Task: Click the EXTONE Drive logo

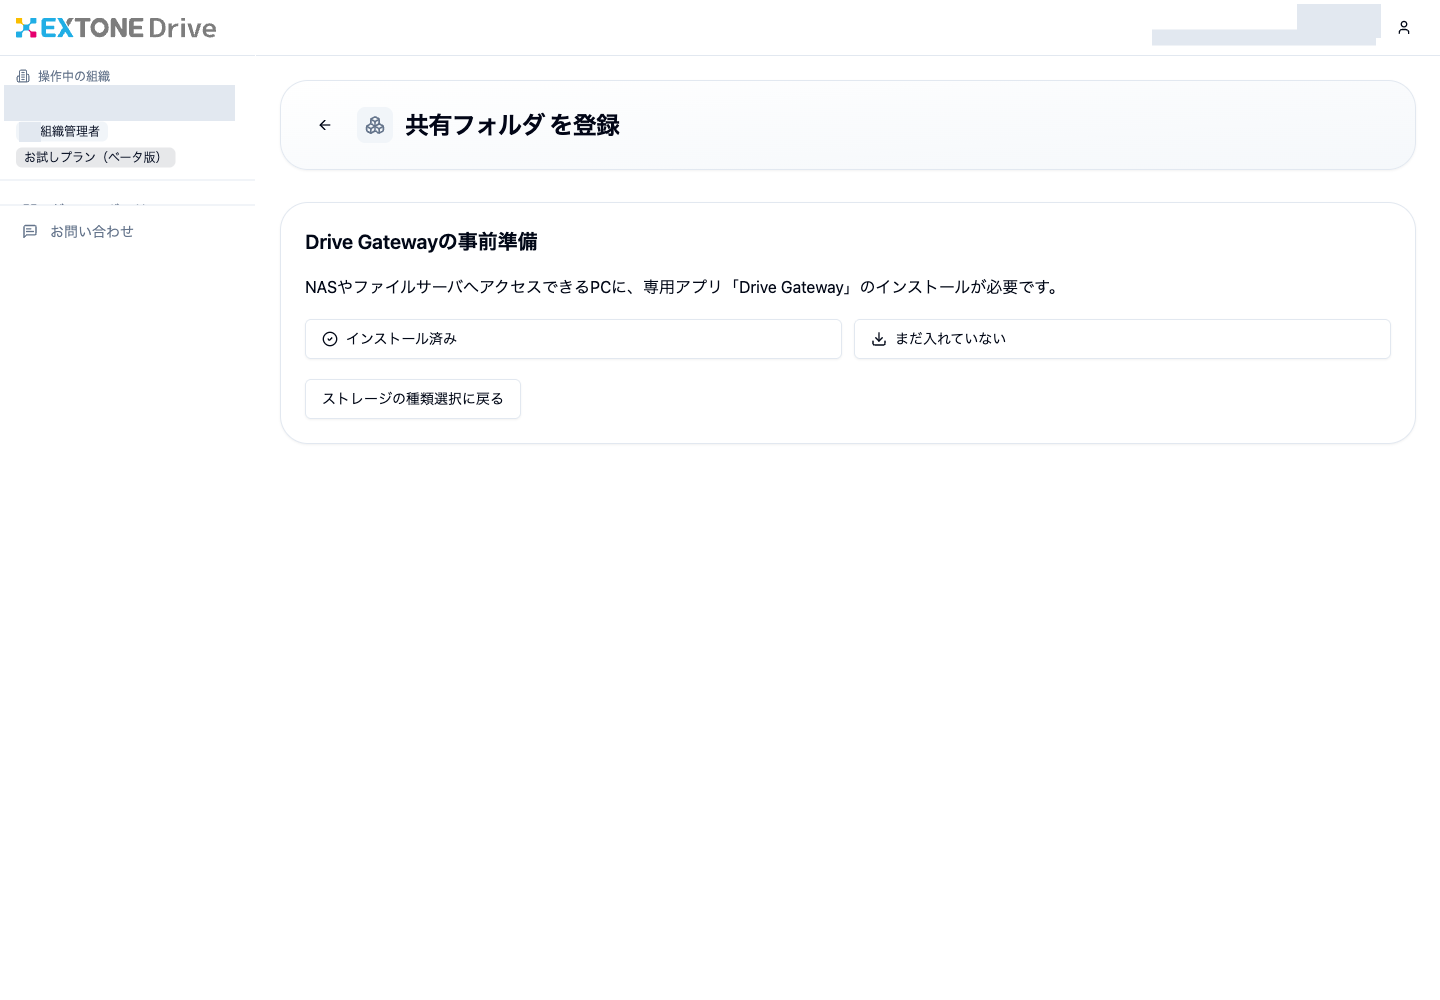Action: coord(116,28)
